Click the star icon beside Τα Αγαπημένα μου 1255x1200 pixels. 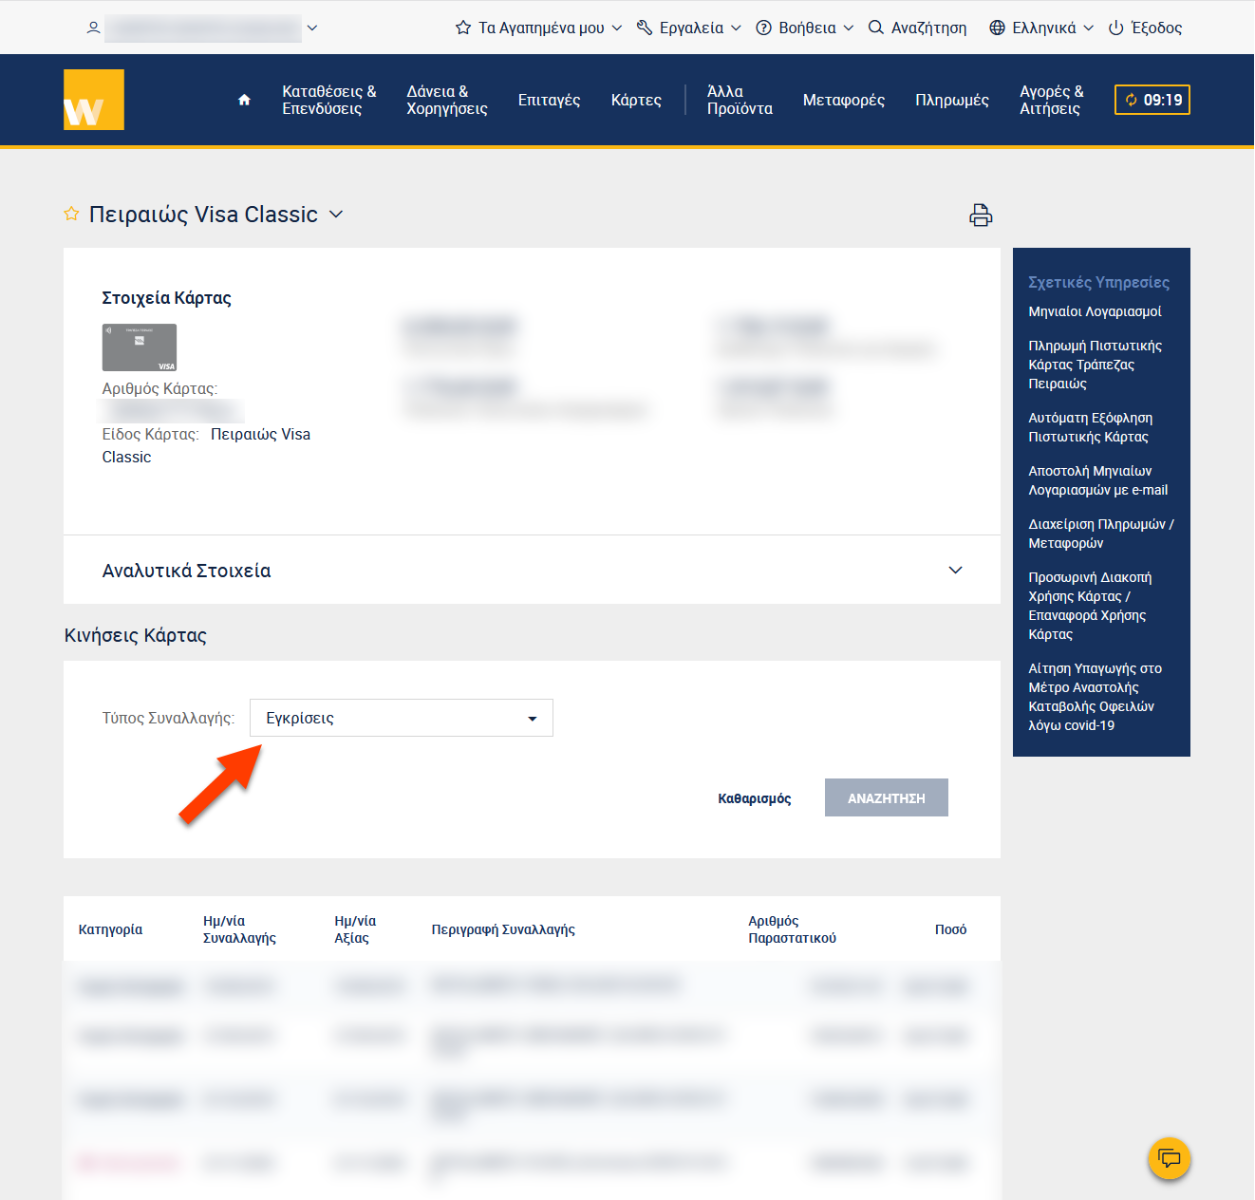click(463, 28)
